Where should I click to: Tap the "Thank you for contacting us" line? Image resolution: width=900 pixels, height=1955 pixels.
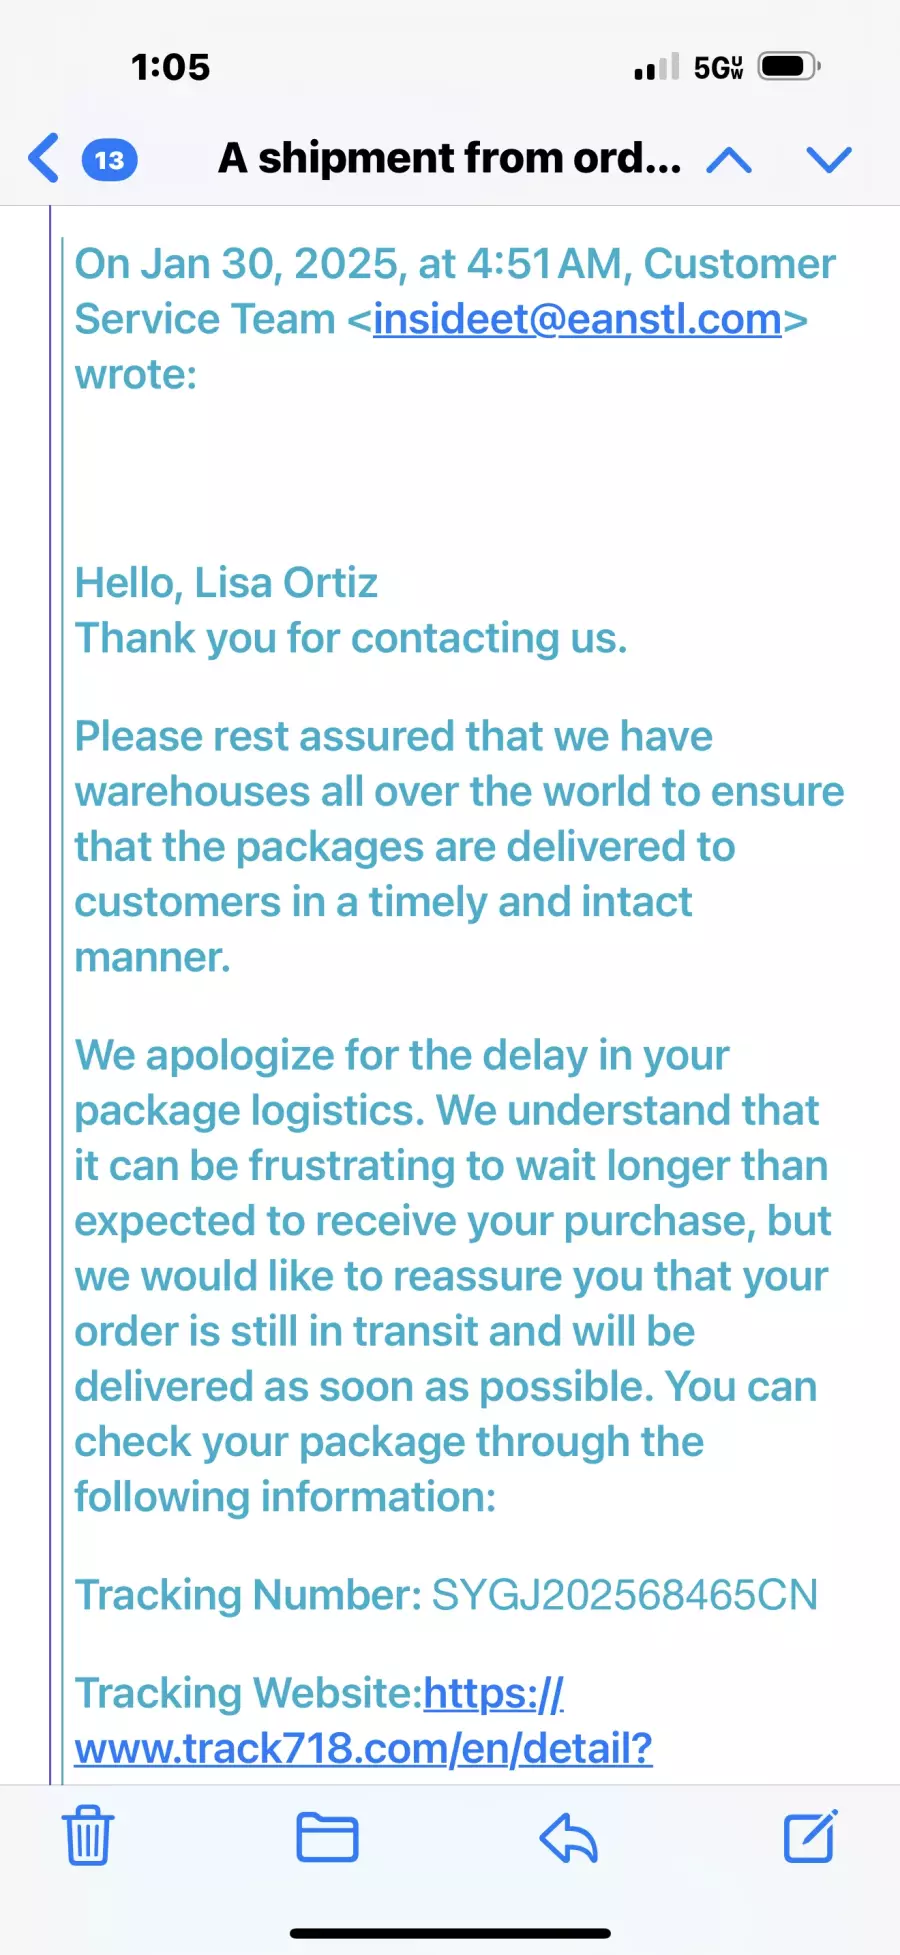(x=351, y=638)
